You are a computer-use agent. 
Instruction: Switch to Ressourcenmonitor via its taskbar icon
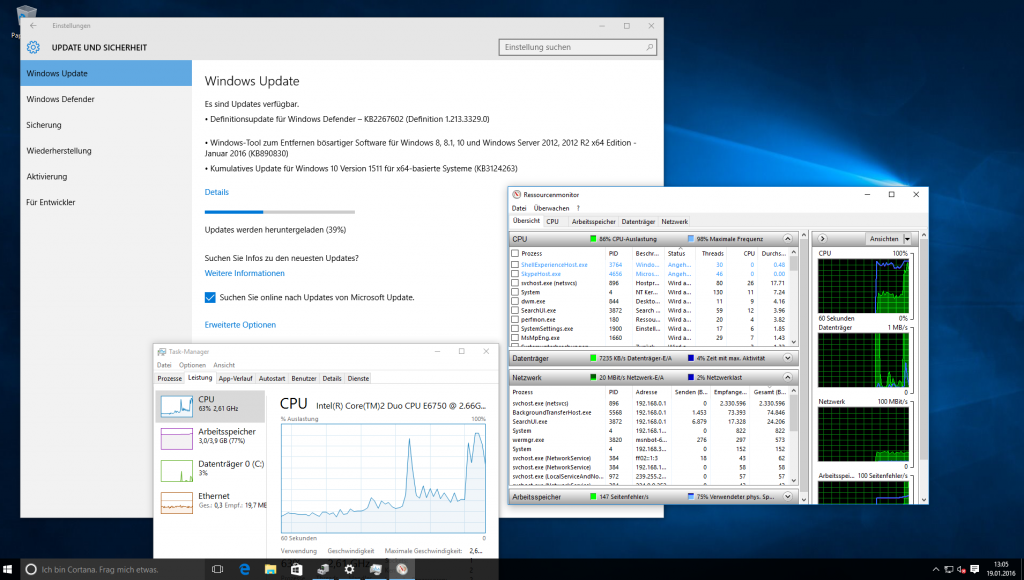pyautogui.click(x=402, y=570)
